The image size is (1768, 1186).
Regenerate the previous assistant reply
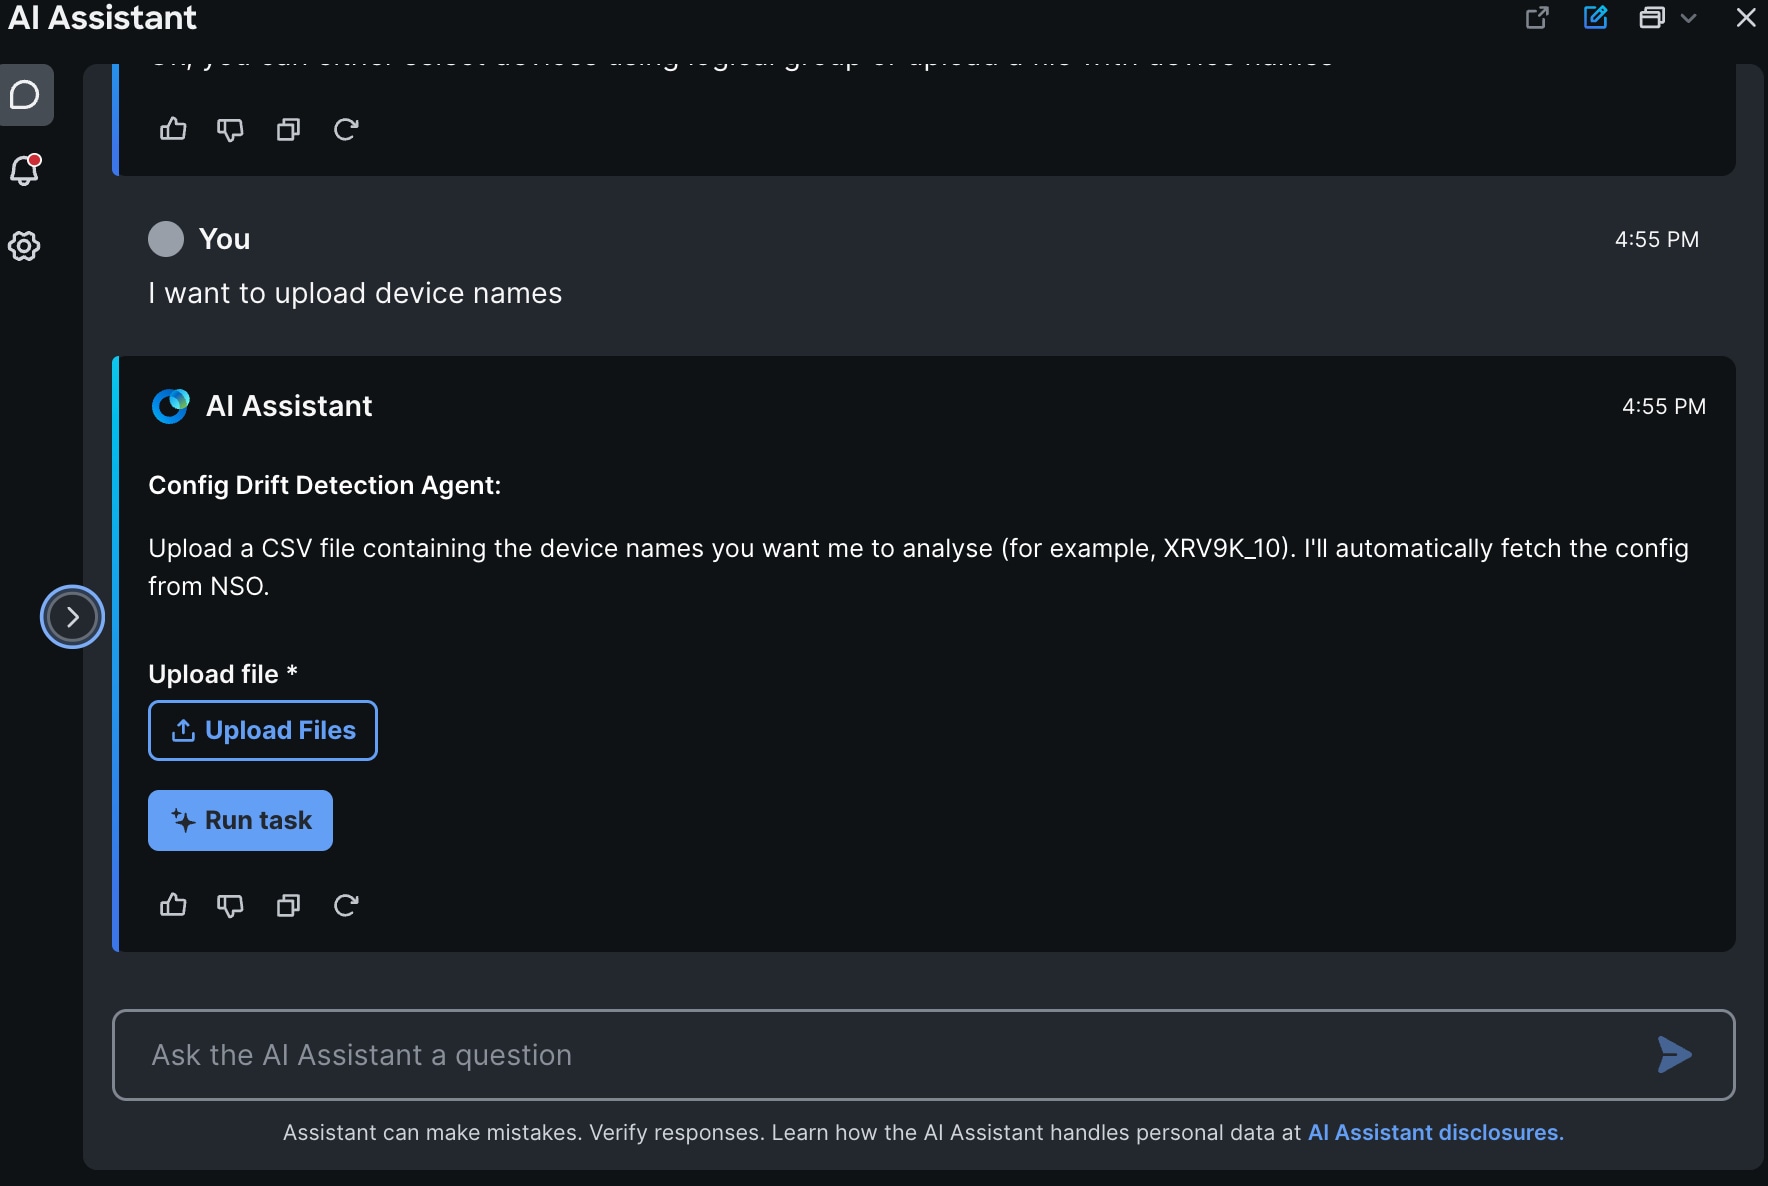tap(346, 129)
